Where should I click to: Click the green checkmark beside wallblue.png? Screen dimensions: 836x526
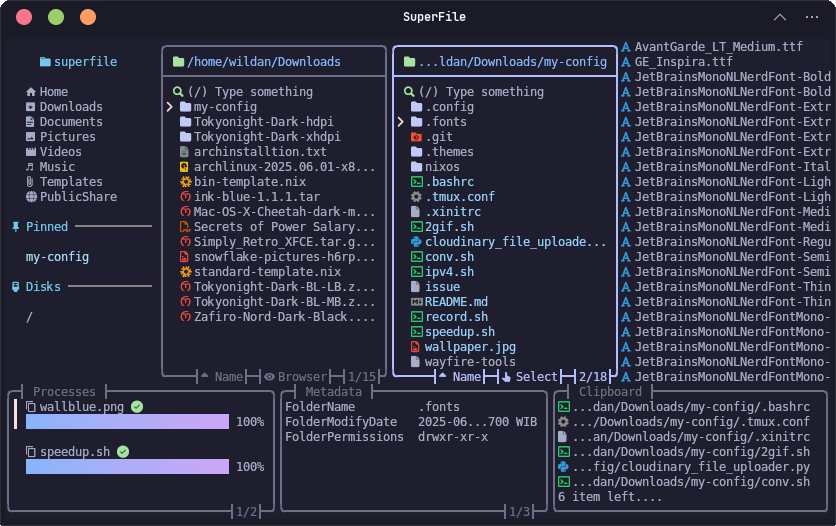click(137, 407)
